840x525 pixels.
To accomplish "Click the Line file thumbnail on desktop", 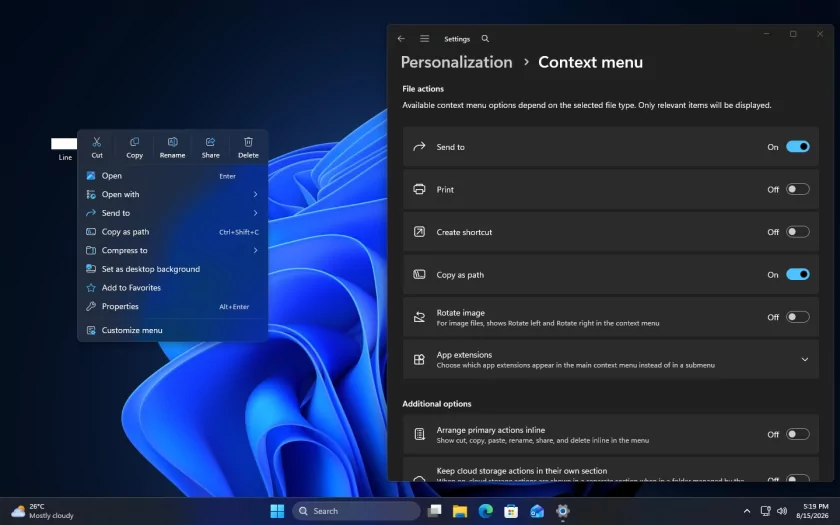I will (x=64, y=144).
